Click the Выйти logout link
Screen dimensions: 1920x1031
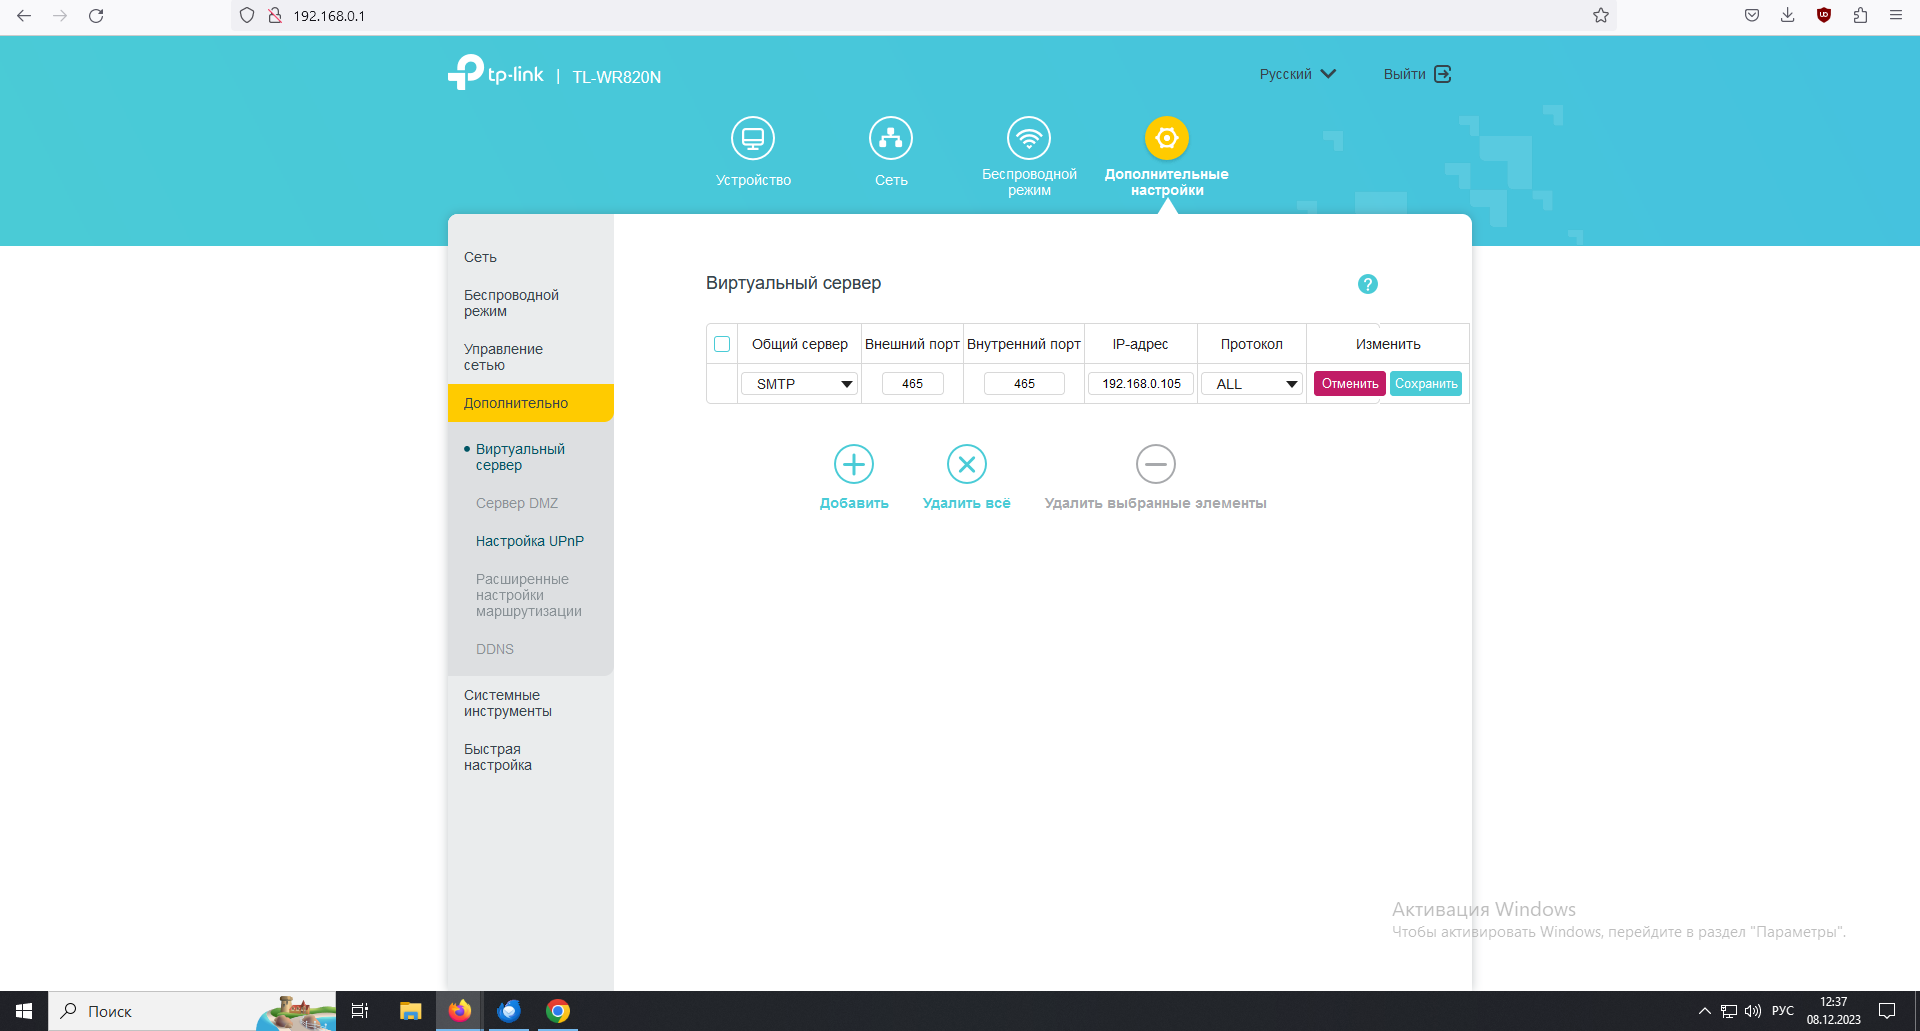click(1417, 74)
